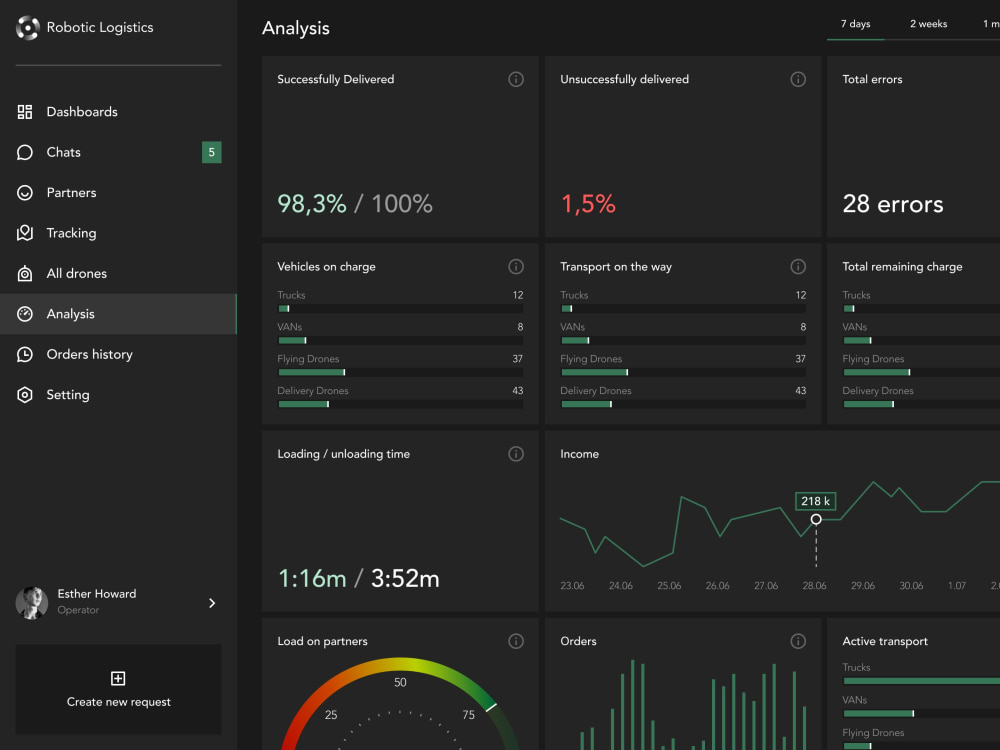Image resolution: width=1000 pixels, height=750 pixels.
Task: Click the Robotic Logistics logo icon
Action: [x=27, y=27]
